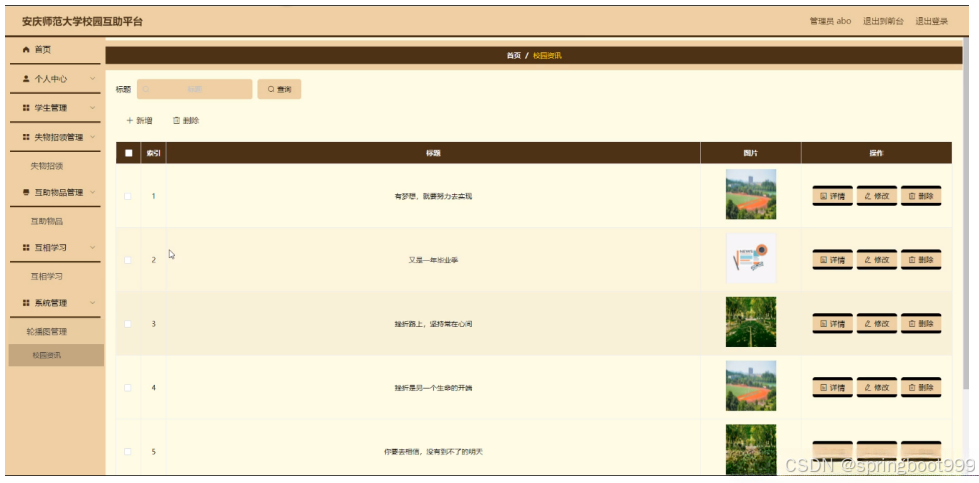Click 删除 for 有梦想，就要努力去实现
Image resolution: width=979 pixels, height=483 pixels.
[x=921, y=196]
